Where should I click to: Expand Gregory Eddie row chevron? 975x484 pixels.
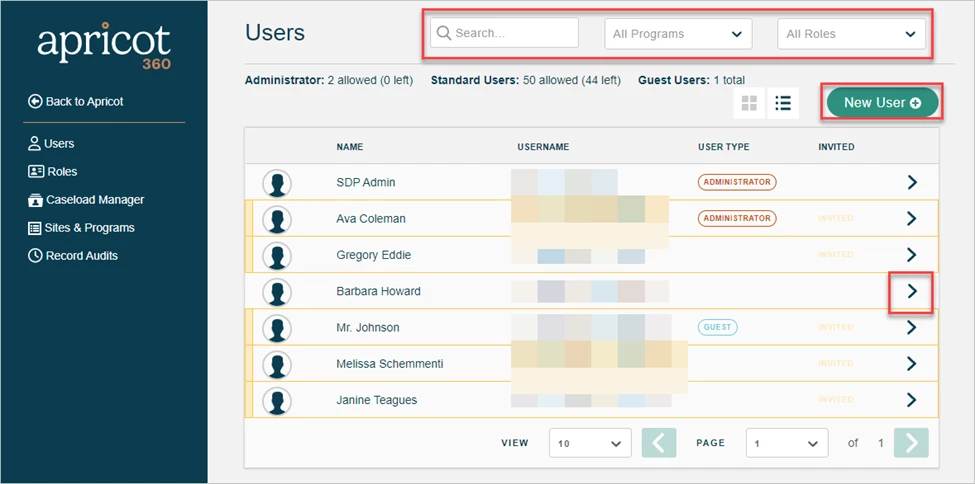click(912, 254)
